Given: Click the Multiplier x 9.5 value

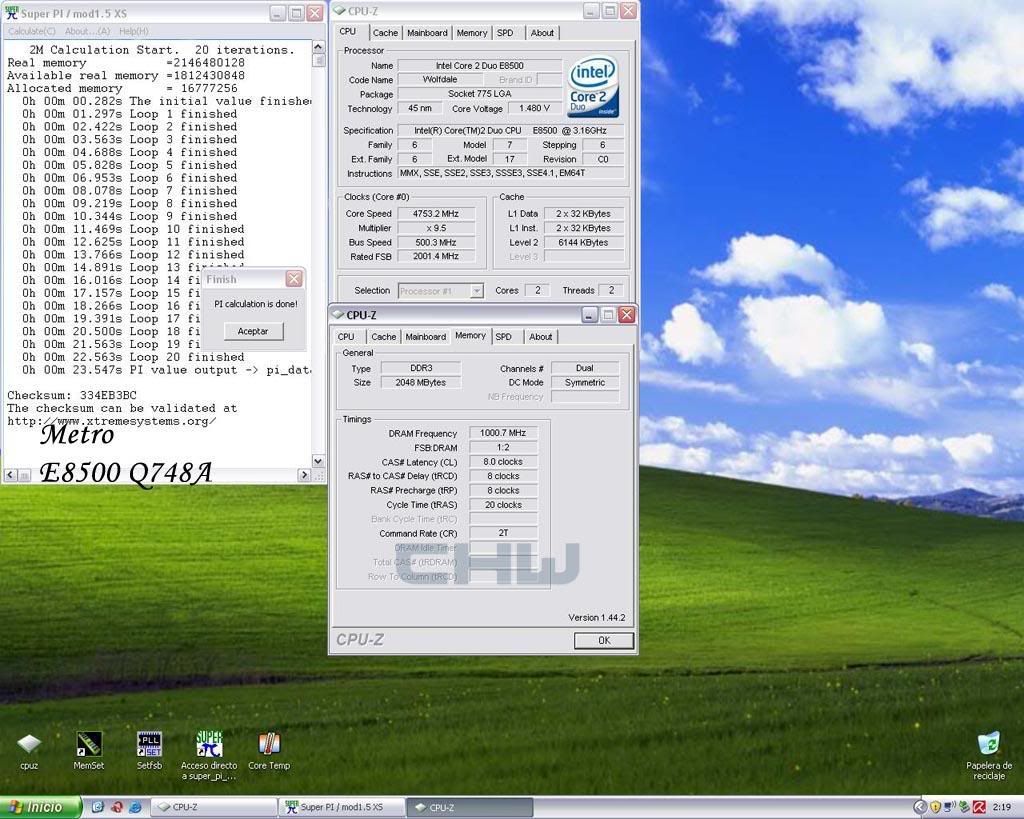Looking at the screenshot, I should pyautogui.click(x=436, y=228).
